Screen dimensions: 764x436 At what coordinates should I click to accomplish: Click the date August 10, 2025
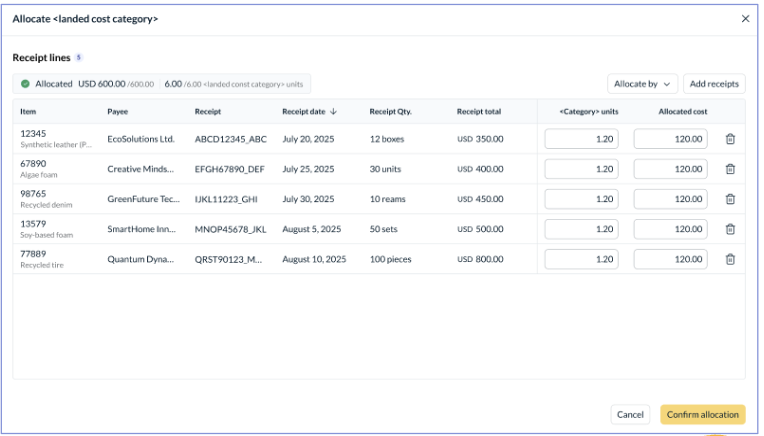[x=314, y=259]
